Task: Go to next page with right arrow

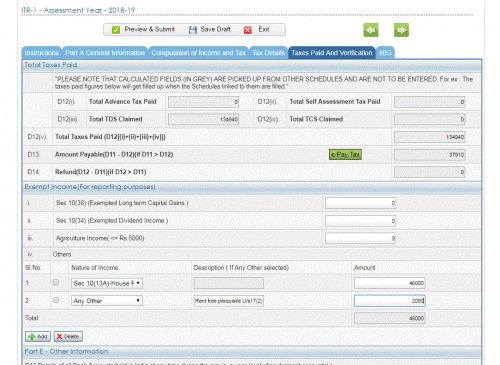Action: [401, 30]
